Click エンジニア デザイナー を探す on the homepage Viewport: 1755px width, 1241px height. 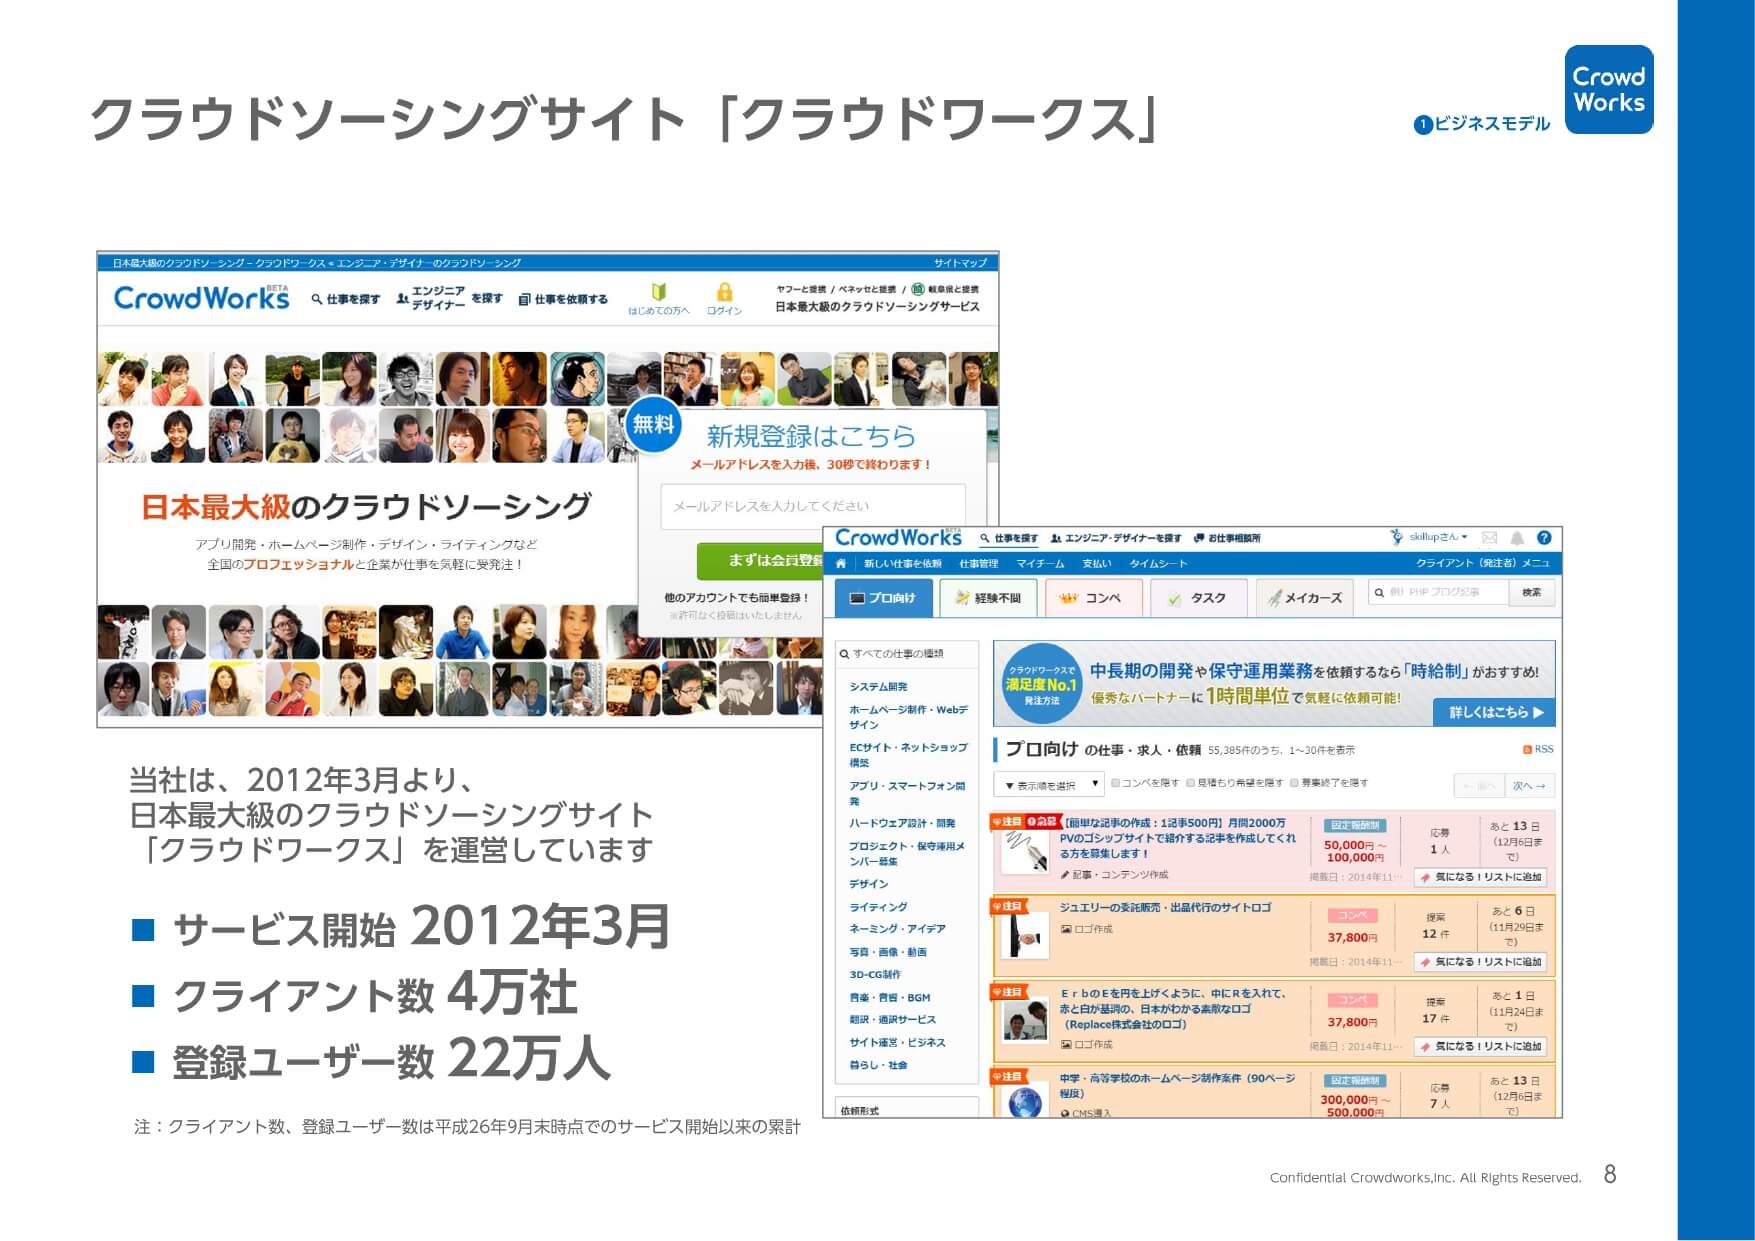tap(449, 298)
